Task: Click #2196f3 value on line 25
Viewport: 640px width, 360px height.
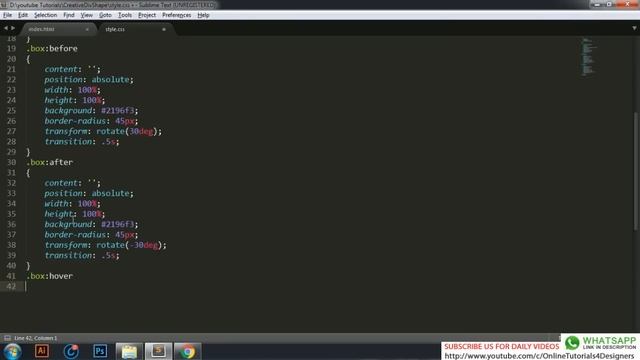Action: click(118, 111)
